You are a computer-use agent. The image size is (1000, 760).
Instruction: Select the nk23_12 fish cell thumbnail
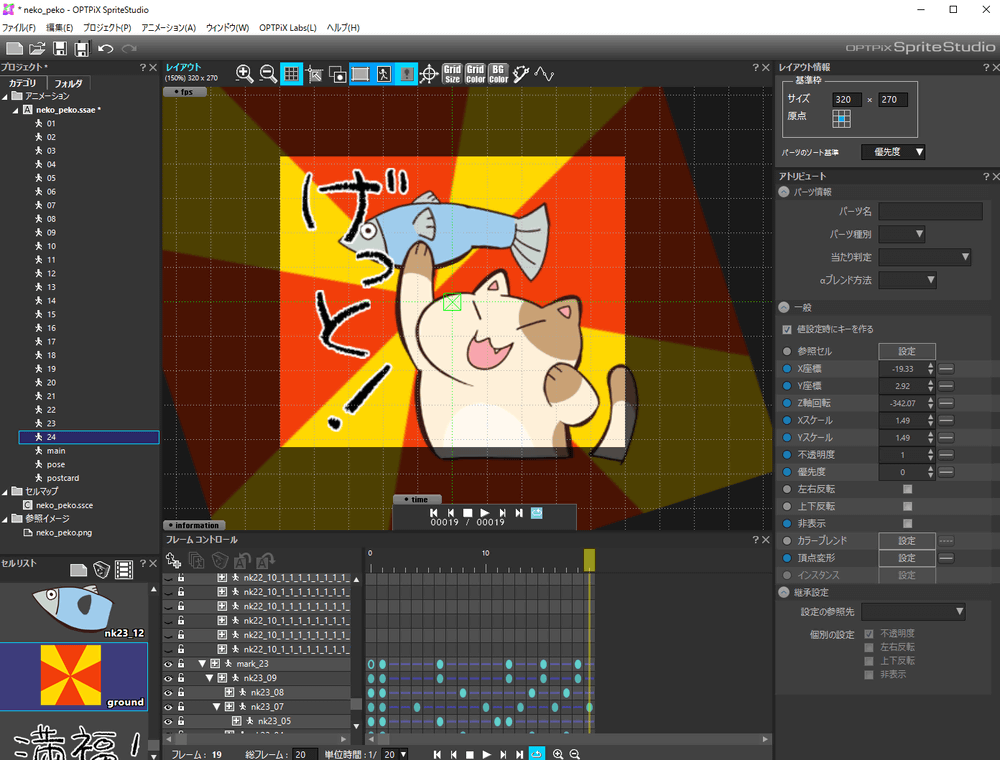[x=74, y=611]
